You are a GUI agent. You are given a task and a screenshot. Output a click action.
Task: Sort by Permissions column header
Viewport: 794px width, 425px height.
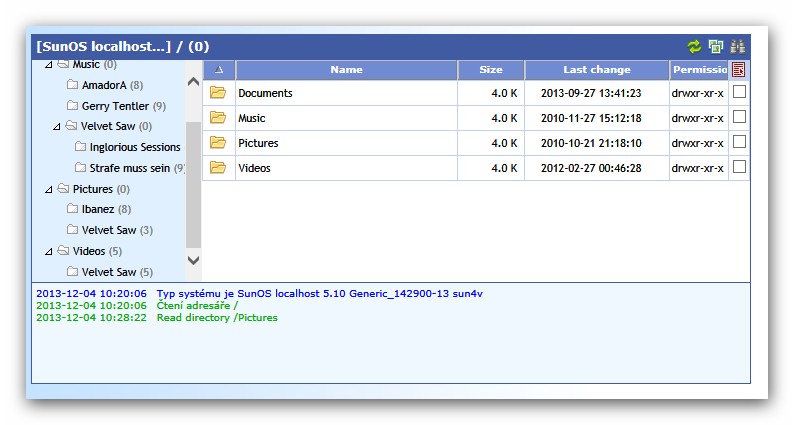[x=699, y=70]
